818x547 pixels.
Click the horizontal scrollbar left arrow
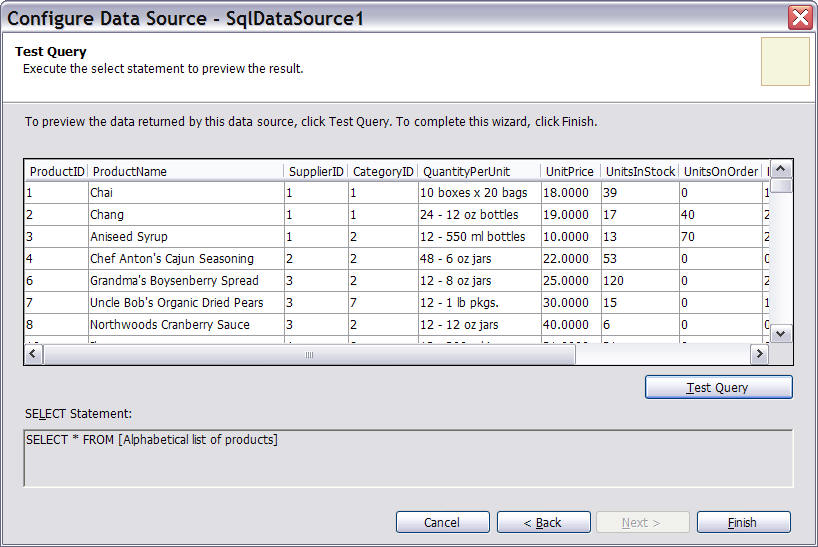coord(34,354)
